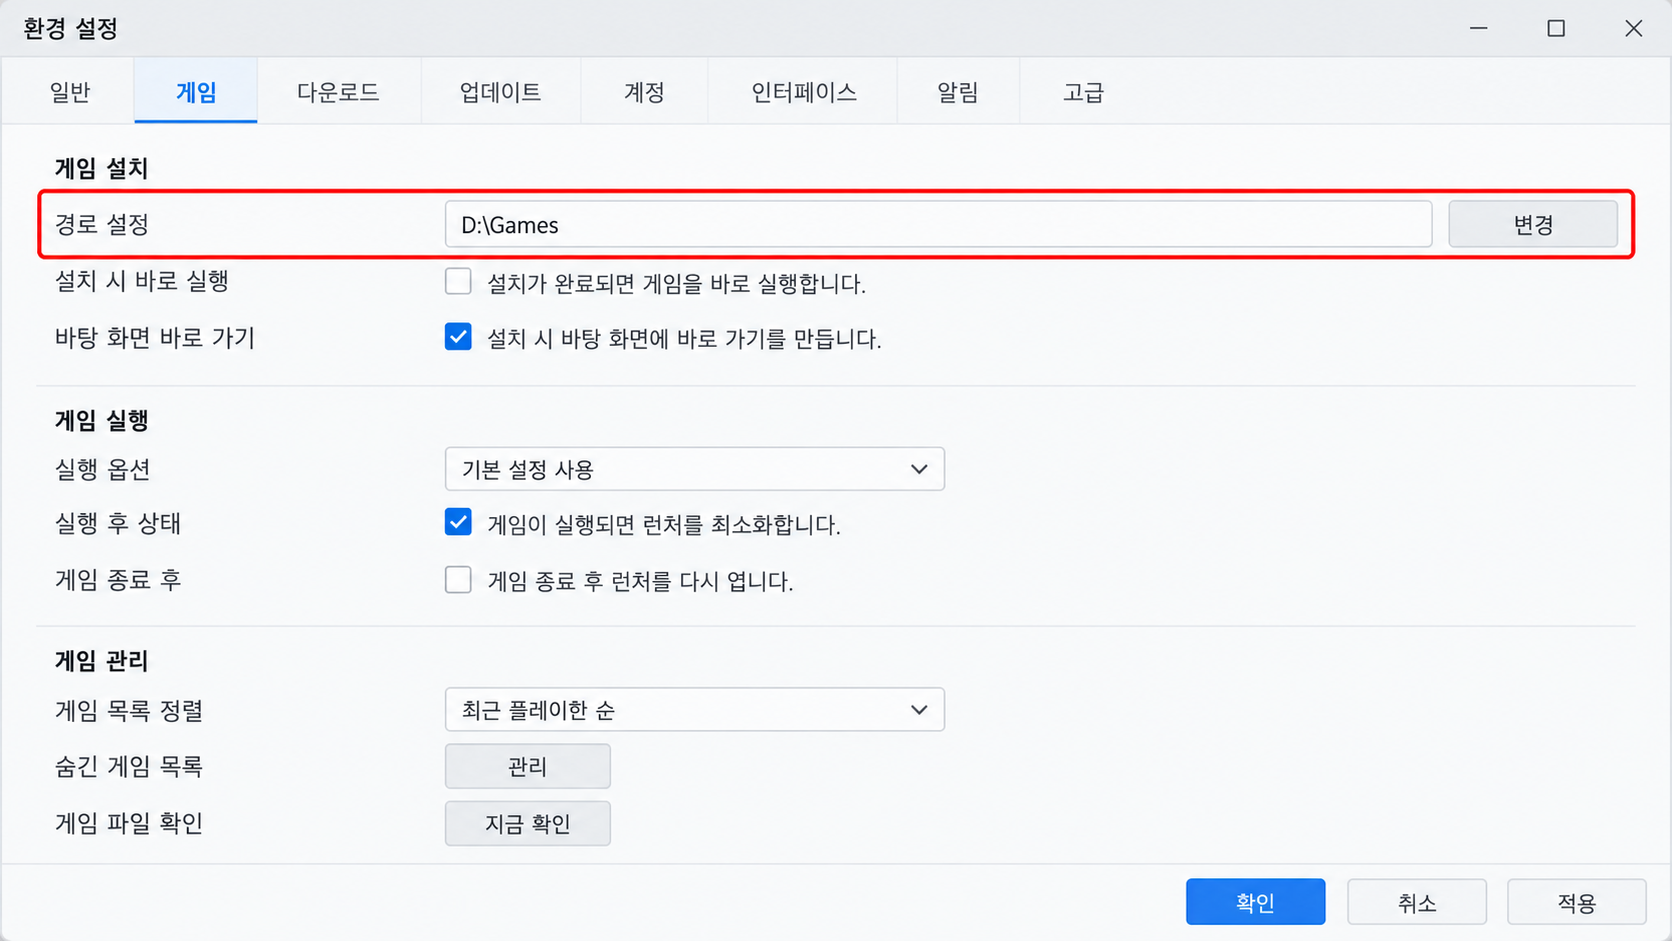Expand the 게임 목록 정렬 dropdown
Image resolution: width=1672 pixels, height=941 pixels.
(694, 710)
